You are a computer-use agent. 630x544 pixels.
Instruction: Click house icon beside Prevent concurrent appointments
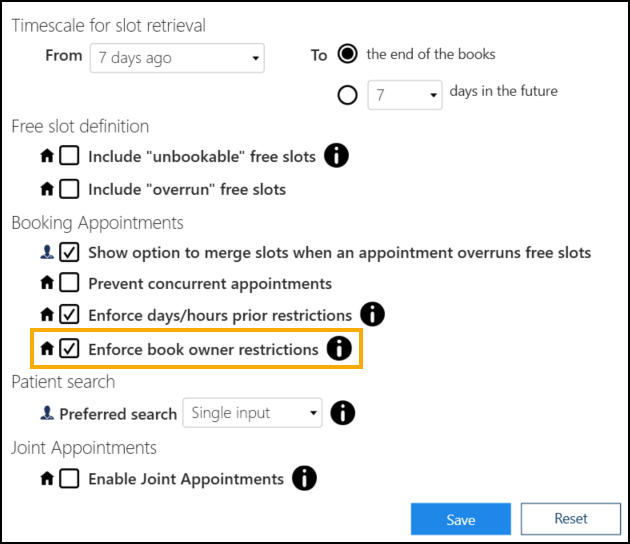click(46, 283)
